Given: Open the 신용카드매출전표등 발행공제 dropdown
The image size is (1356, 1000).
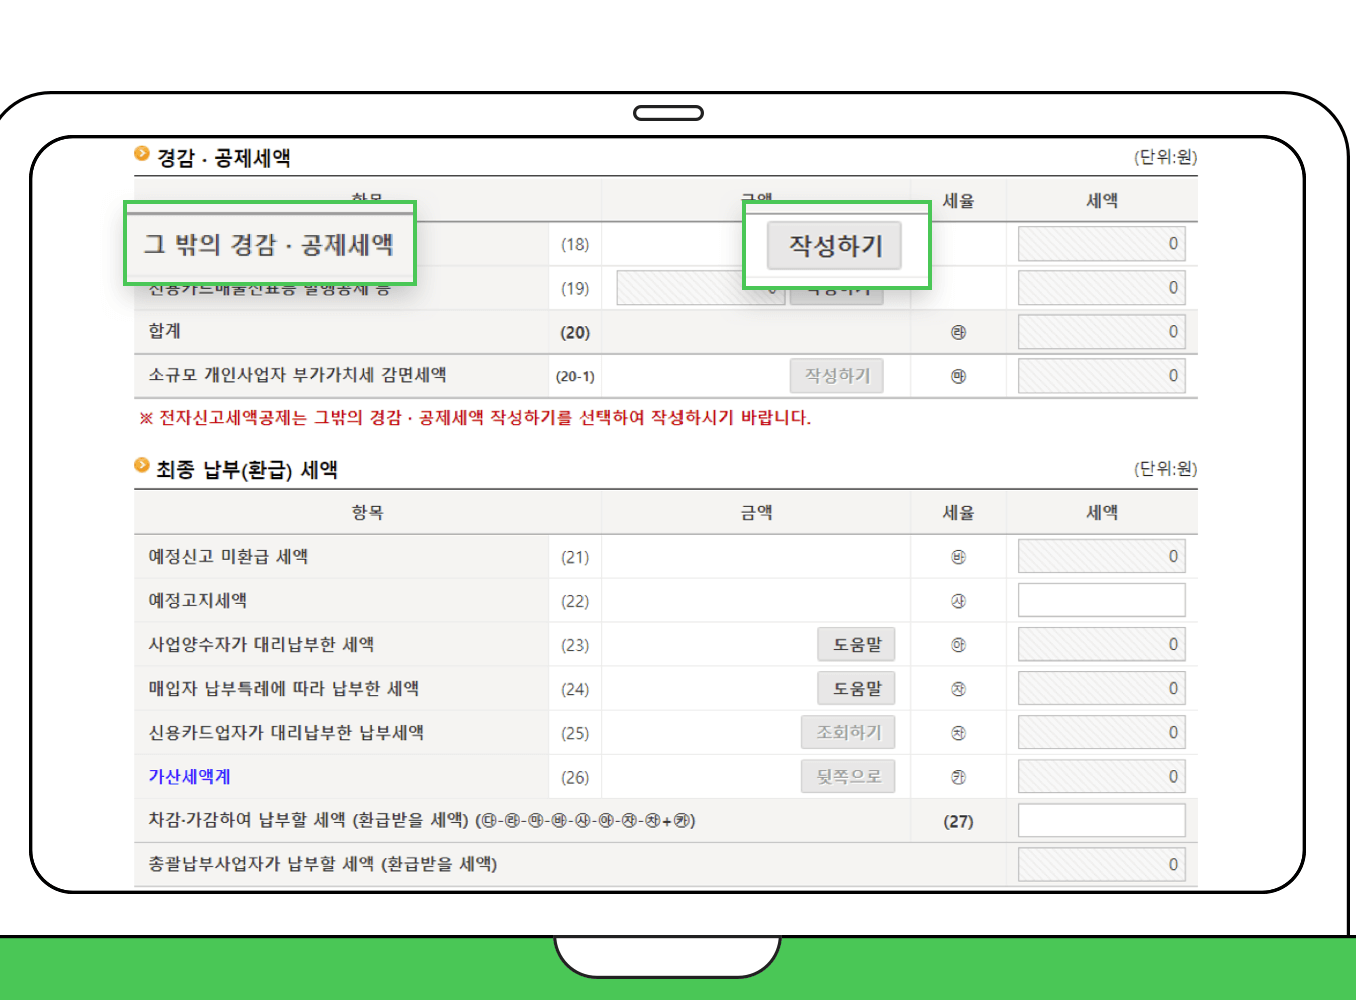Looking at the screenshot, I should coord(700,288).
